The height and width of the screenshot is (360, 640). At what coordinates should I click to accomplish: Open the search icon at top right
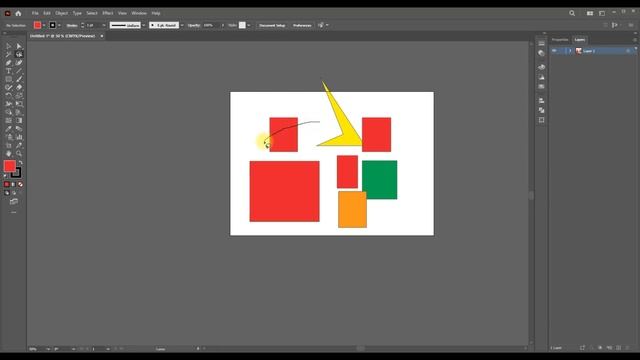click(x=572, y=13)
